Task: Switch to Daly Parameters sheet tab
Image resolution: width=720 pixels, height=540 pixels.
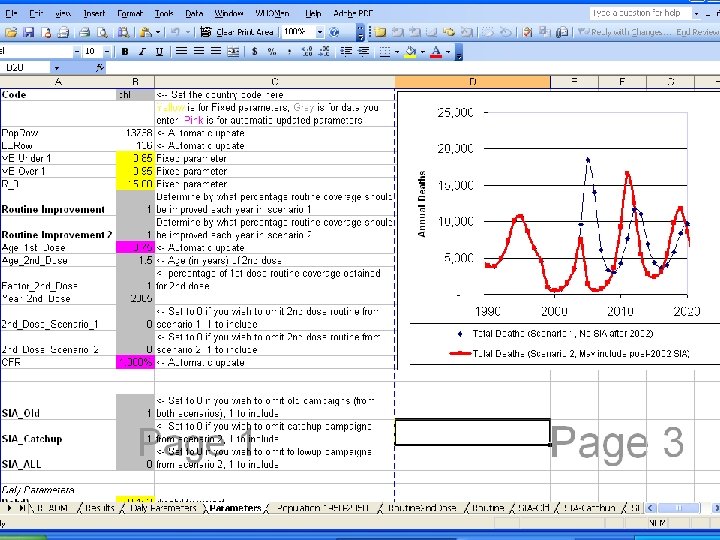Action: coord(163,508)
